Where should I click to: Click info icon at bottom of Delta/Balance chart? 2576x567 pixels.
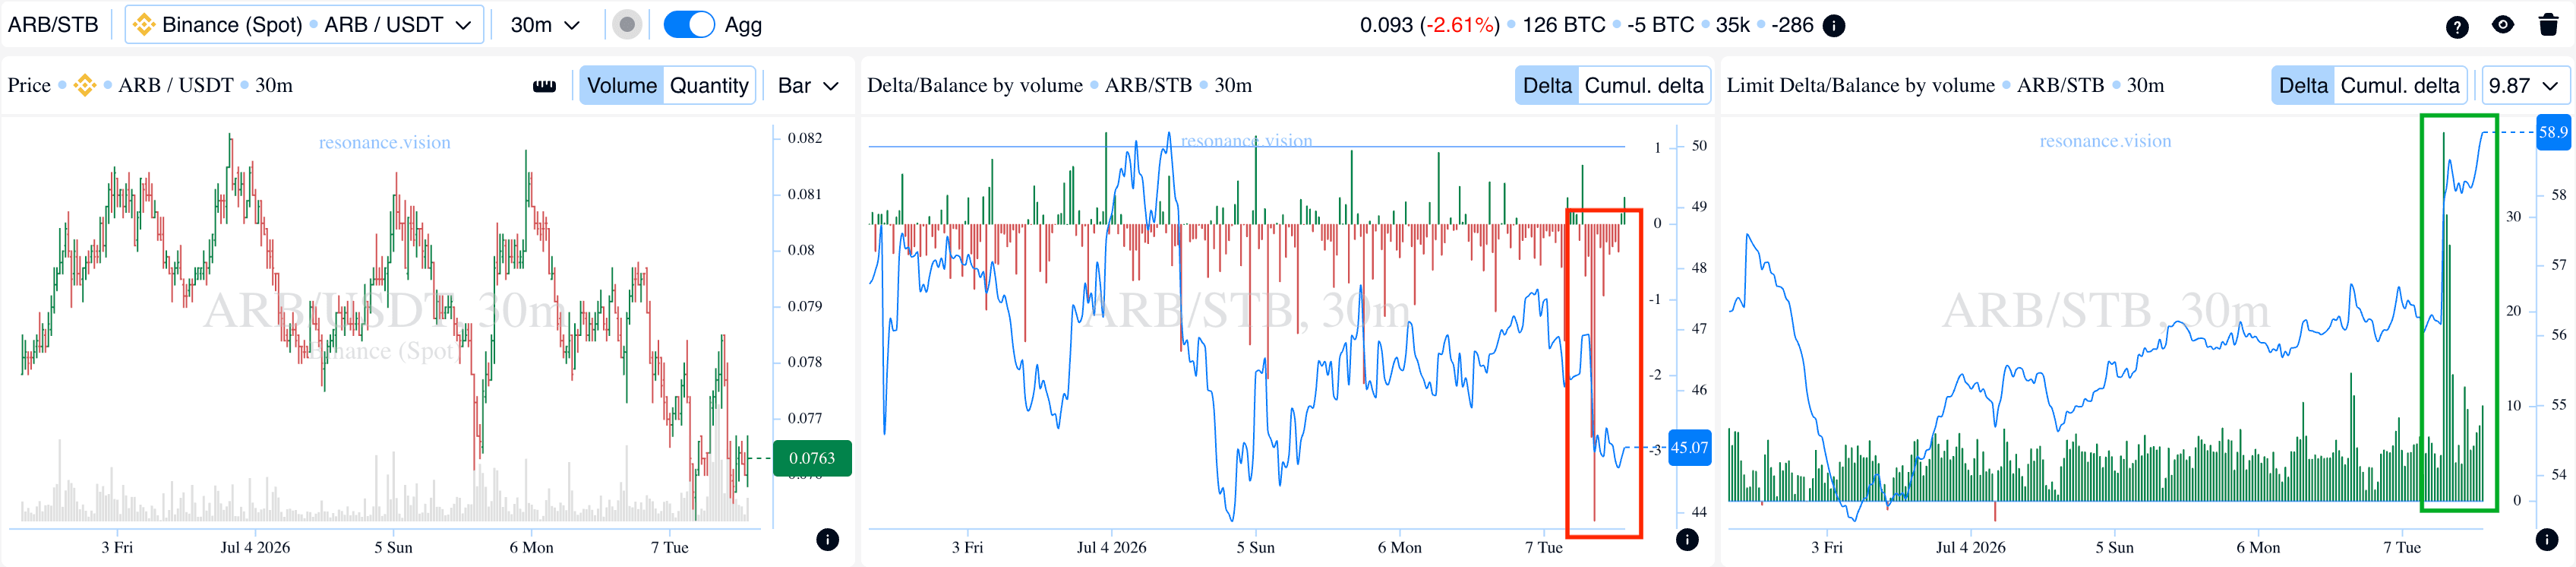[1687, 540]
